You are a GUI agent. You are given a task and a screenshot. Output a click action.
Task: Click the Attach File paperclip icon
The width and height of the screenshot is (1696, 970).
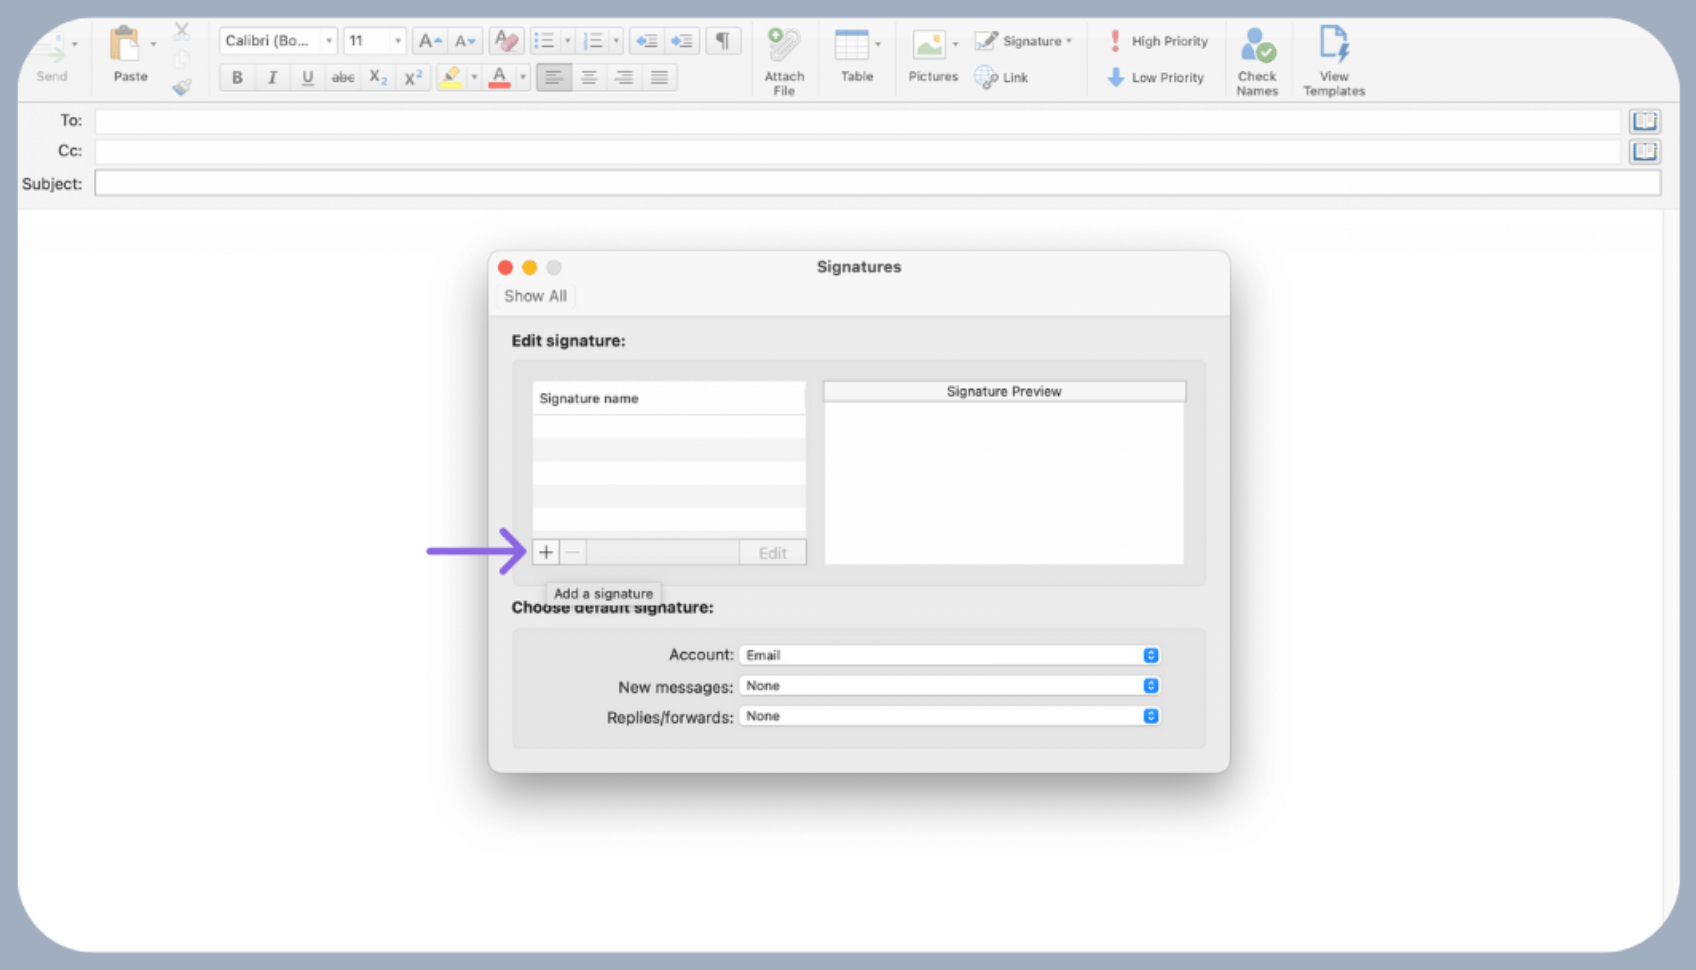[783, 45]
